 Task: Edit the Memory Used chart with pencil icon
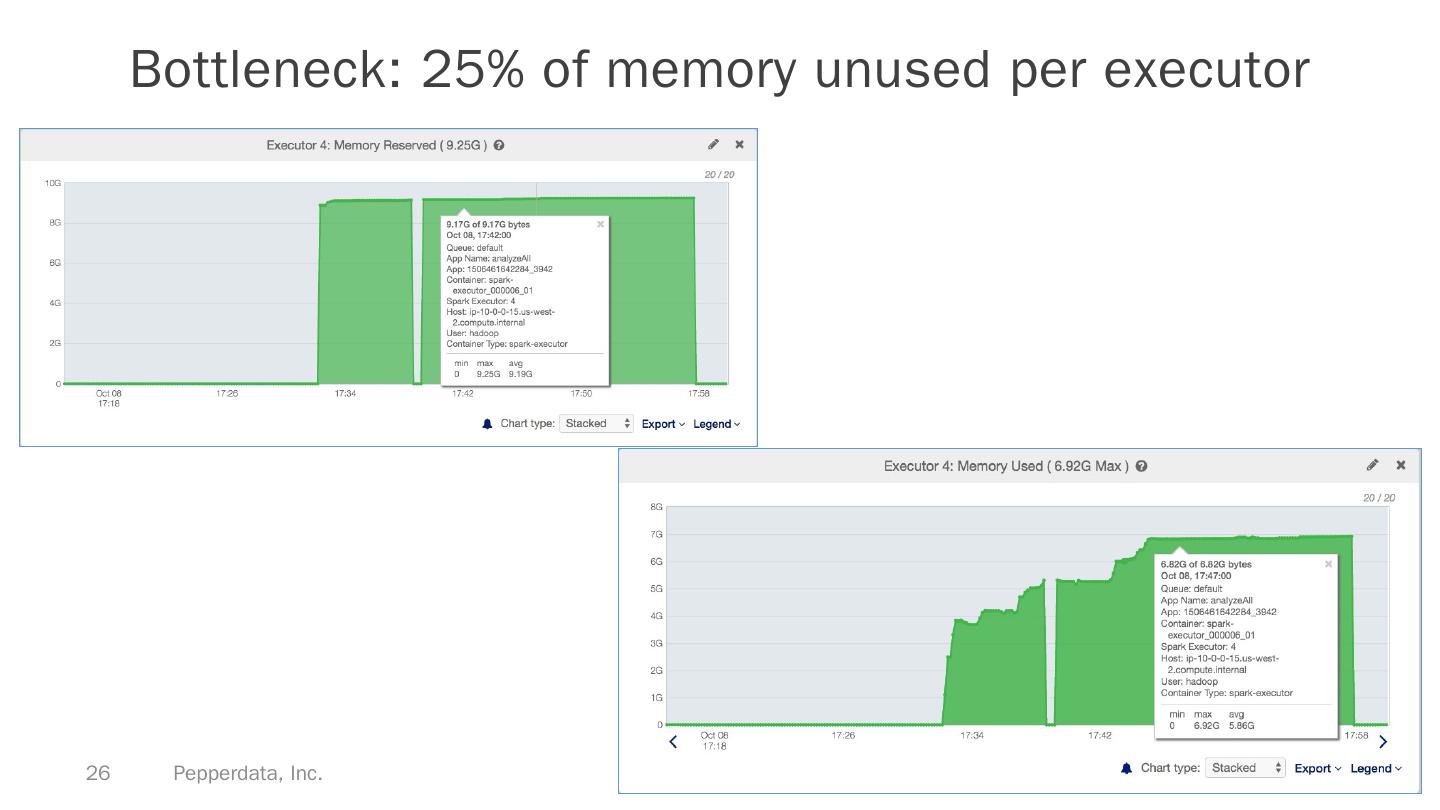[1373, 465]
